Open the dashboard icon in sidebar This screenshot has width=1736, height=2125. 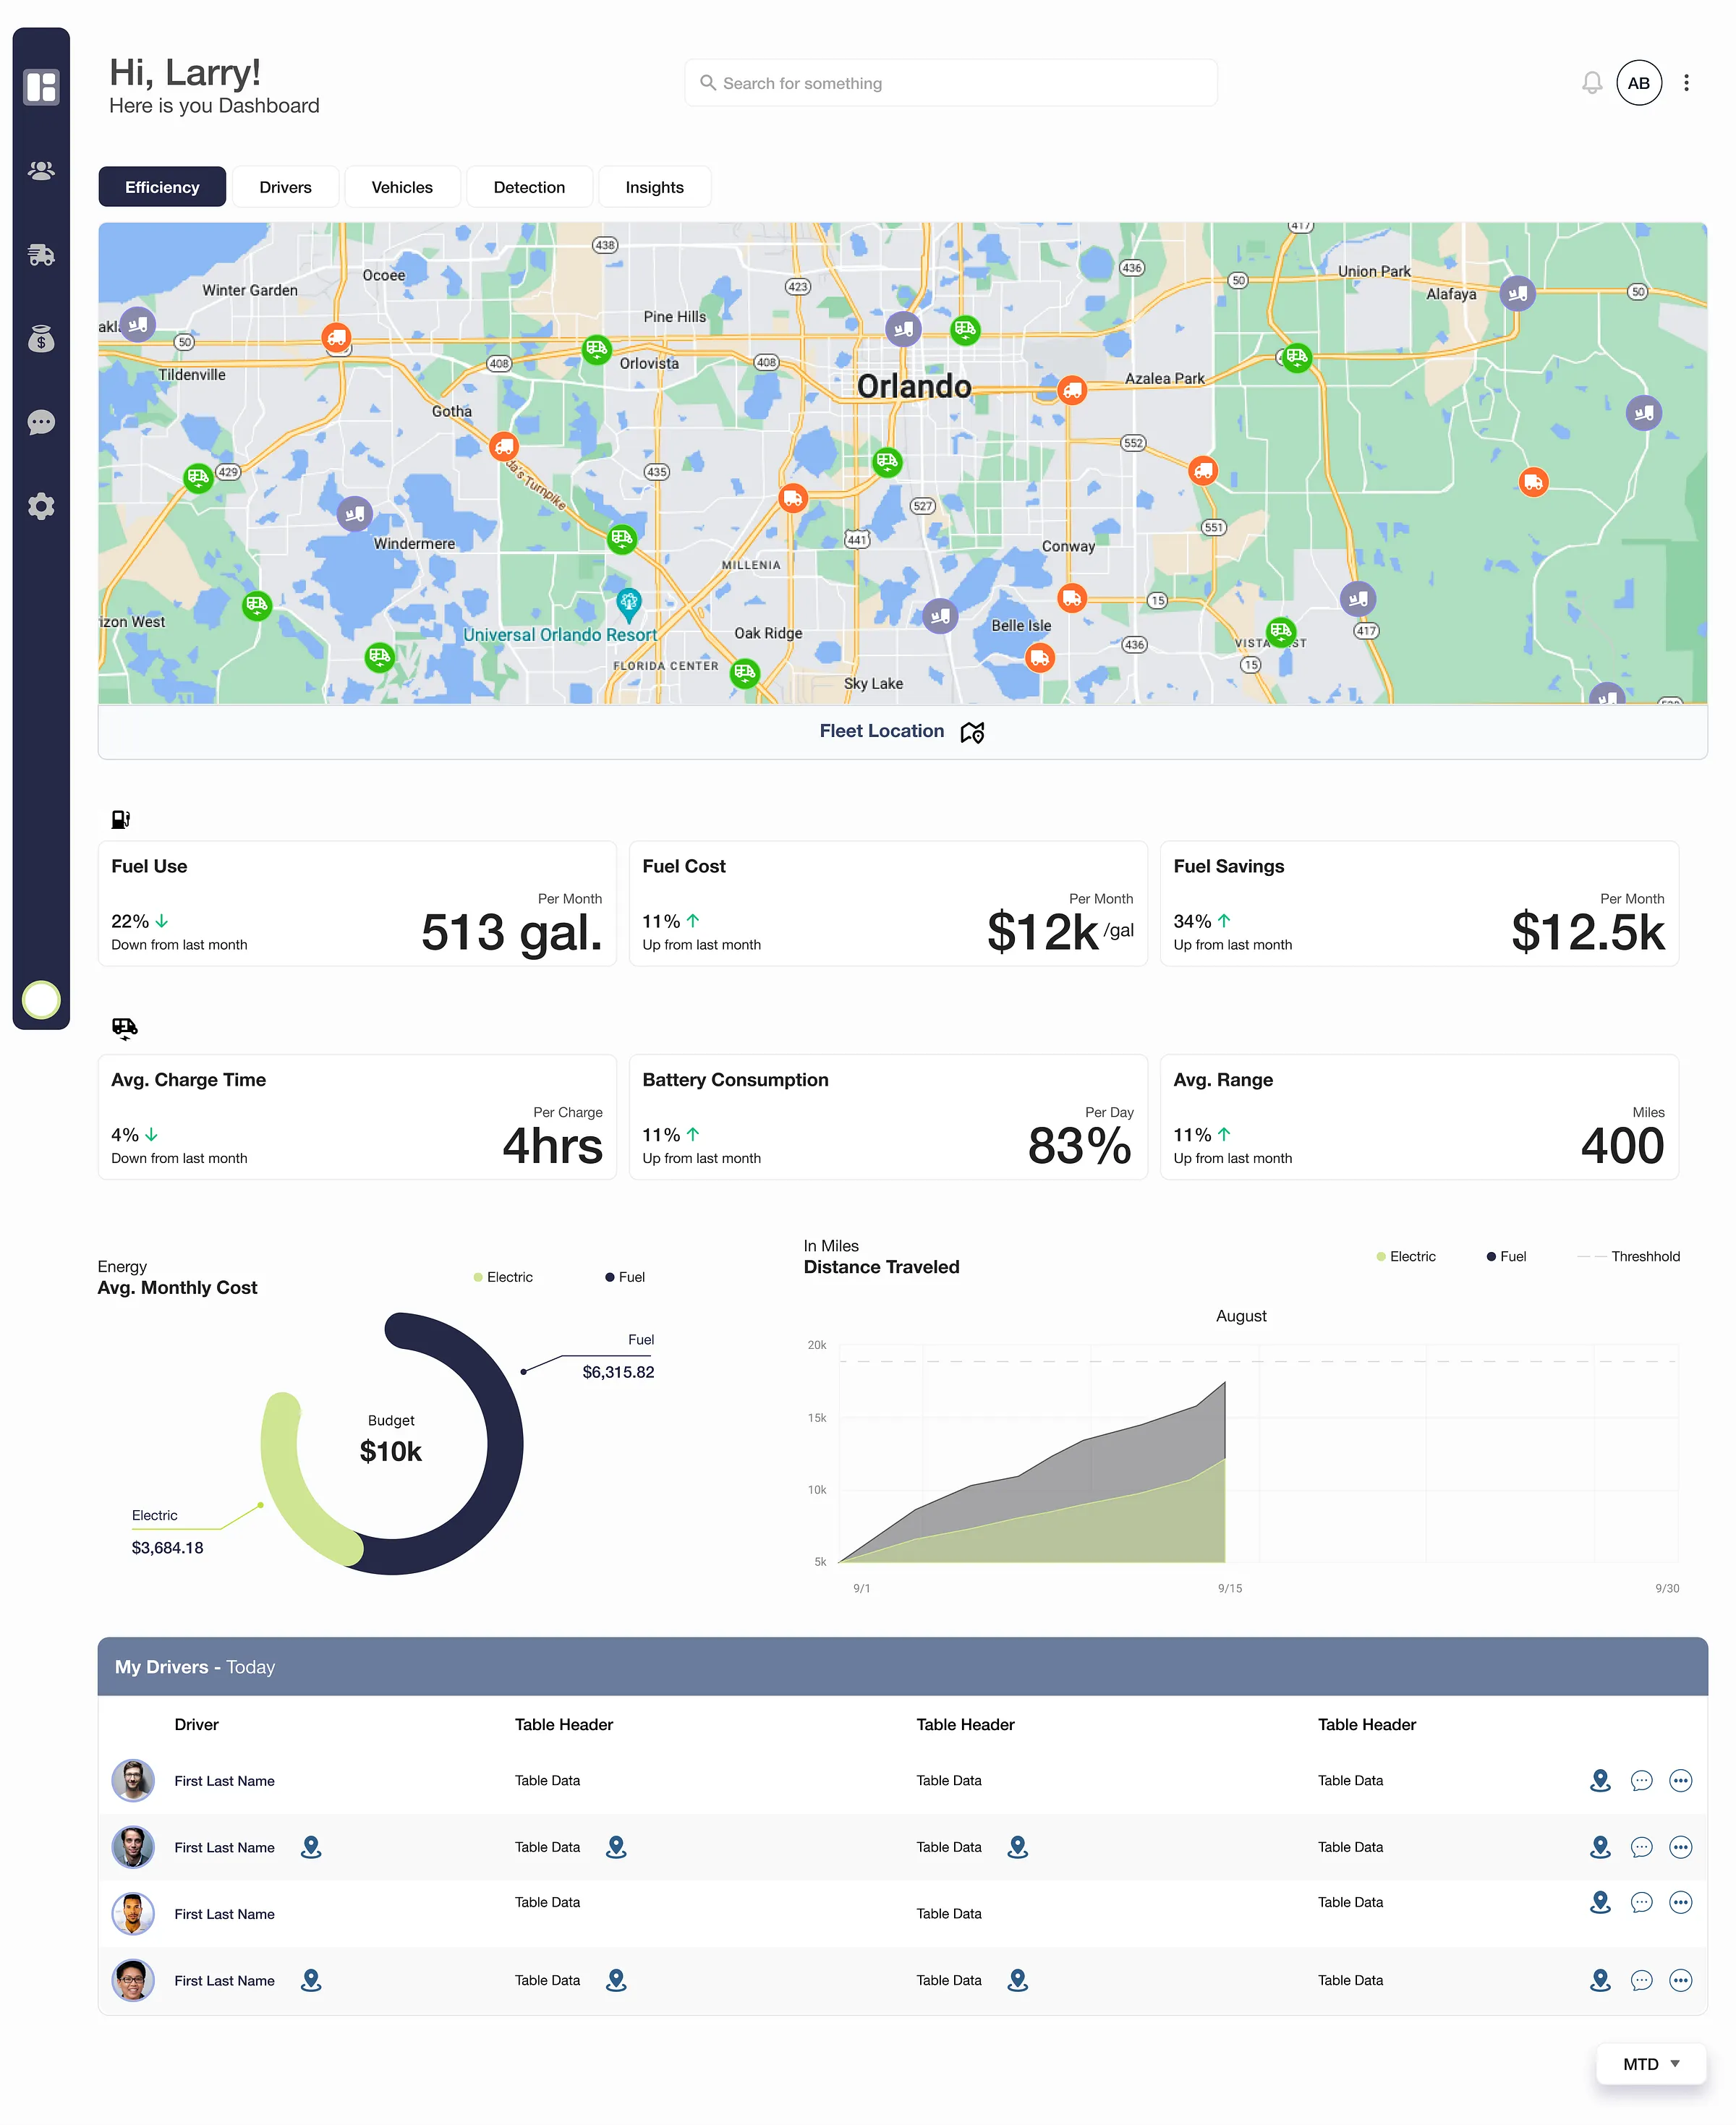click(x=41, y=87)
